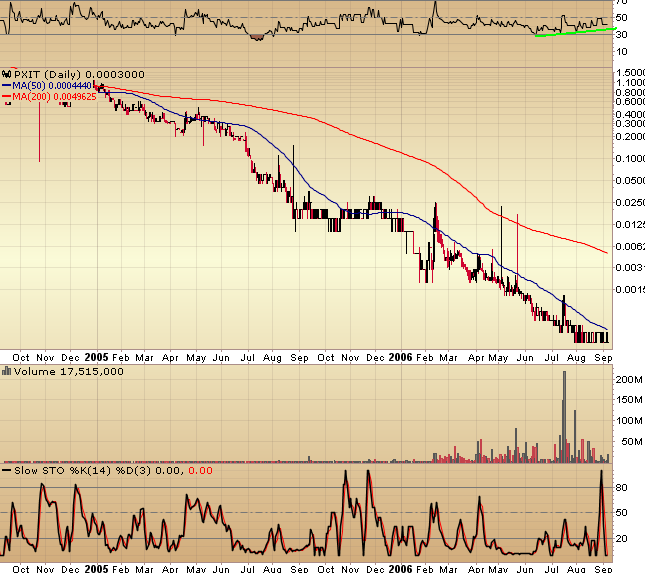Click the 2006 label on the bottom stochastic date axis
Viewport: 645px width, 575px height.
pos(400,569)
